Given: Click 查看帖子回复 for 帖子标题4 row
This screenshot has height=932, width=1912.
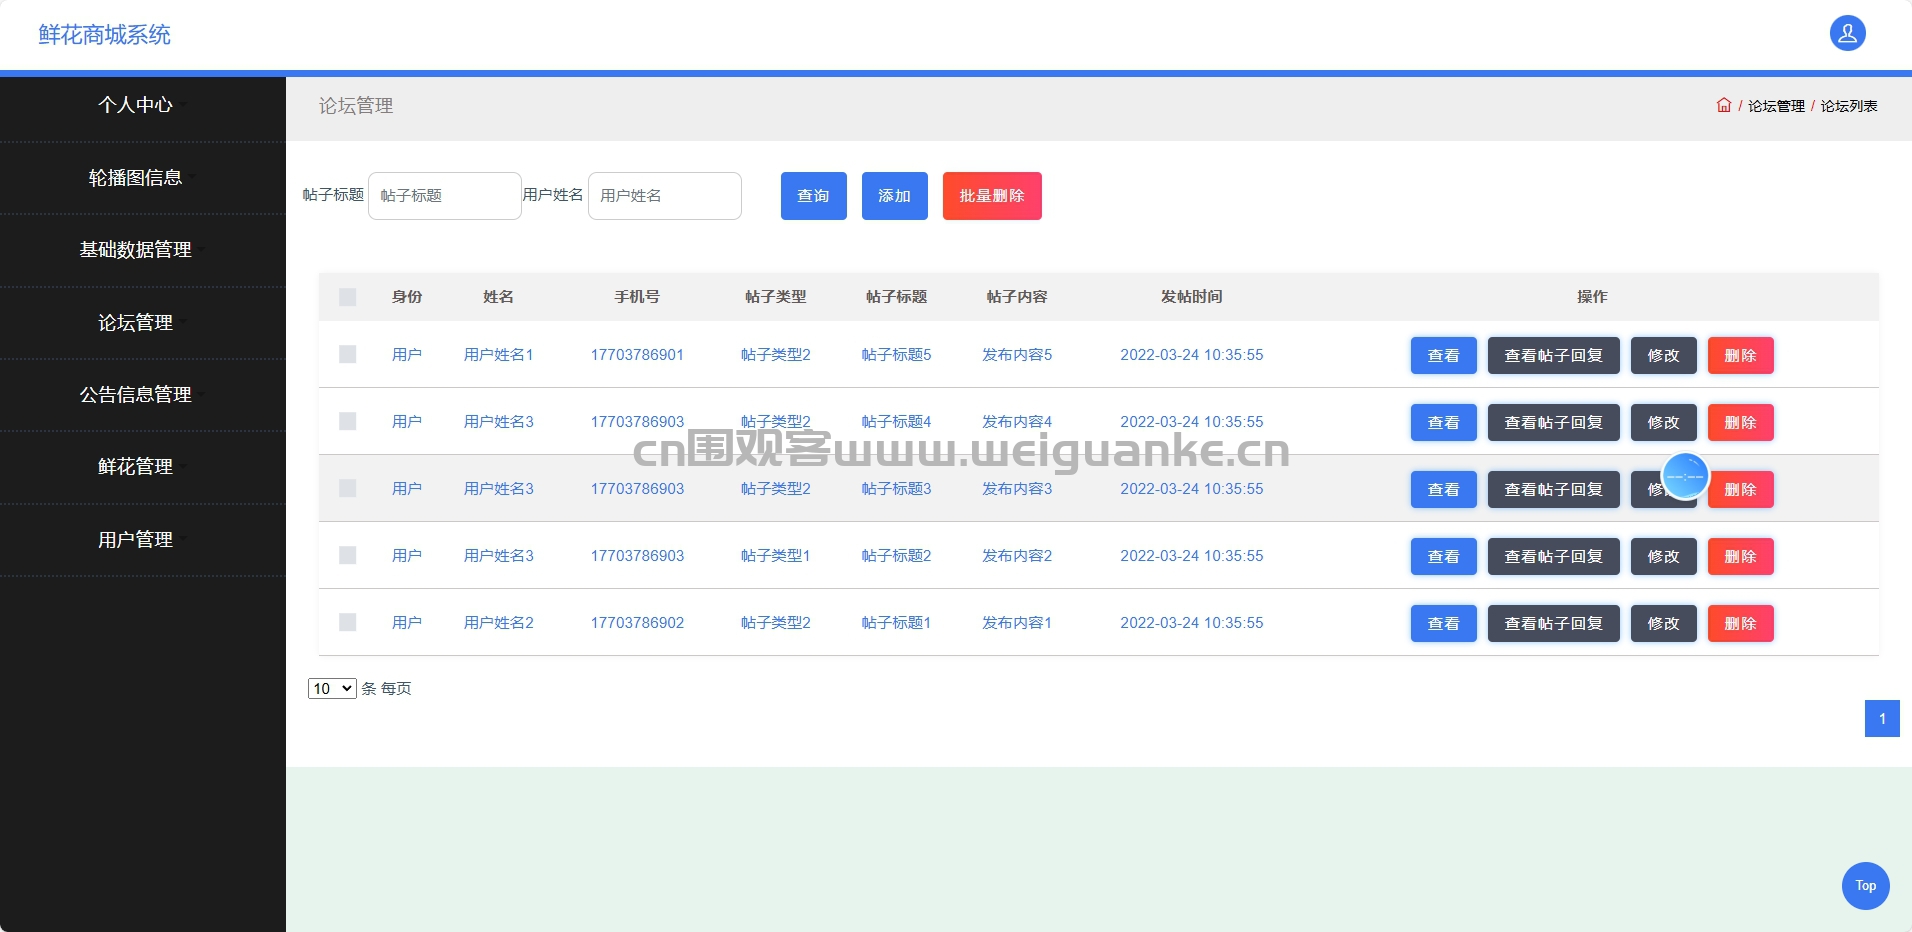Looking at the screenshot, I should pyautogui.click(x=1554, y=422).
